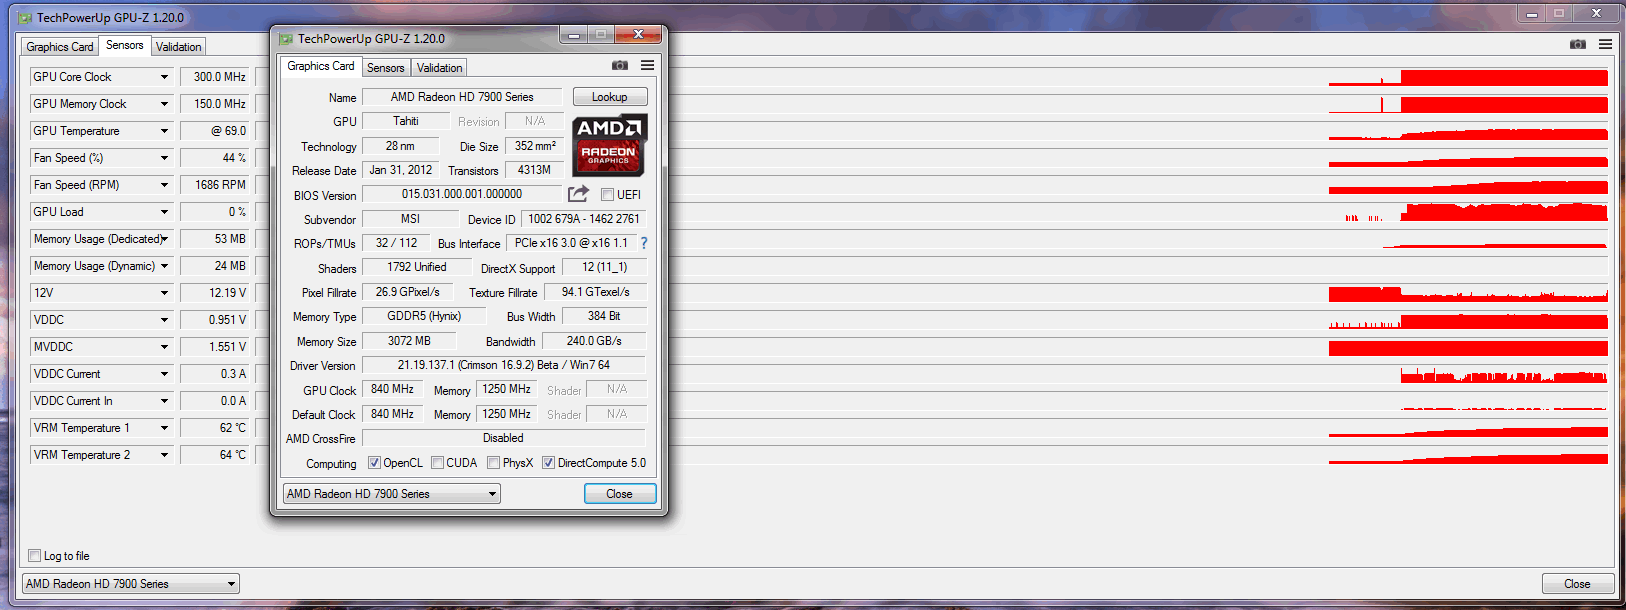Screen dimensions: 1626x610
Task: Click the GPU-Z app icon in the background window title bar
Action: click(x=25, y=17)
